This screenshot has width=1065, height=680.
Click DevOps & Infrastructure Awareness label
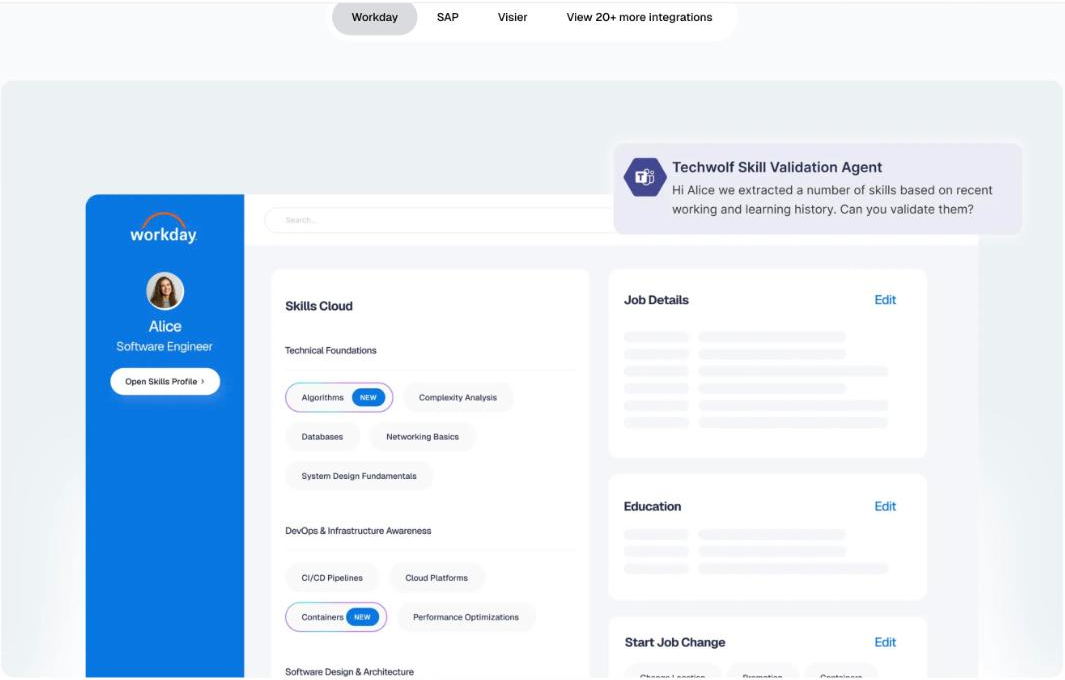tap(358, 531)
